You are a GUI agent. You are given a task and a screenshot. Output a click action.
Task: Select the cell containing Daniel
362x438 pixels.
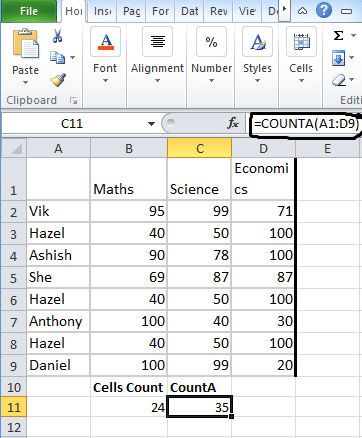(x=58, y=365)
